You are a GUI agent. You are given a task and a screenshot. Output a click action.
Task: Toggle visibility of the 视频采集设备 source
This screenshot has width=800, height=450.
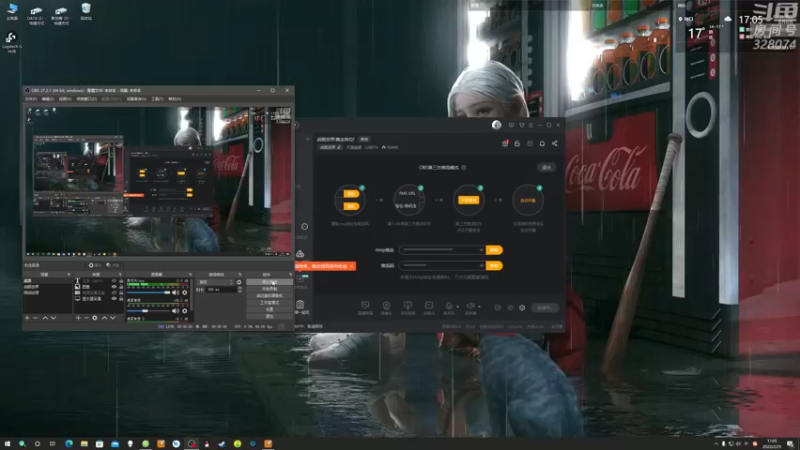pos(114,293)
